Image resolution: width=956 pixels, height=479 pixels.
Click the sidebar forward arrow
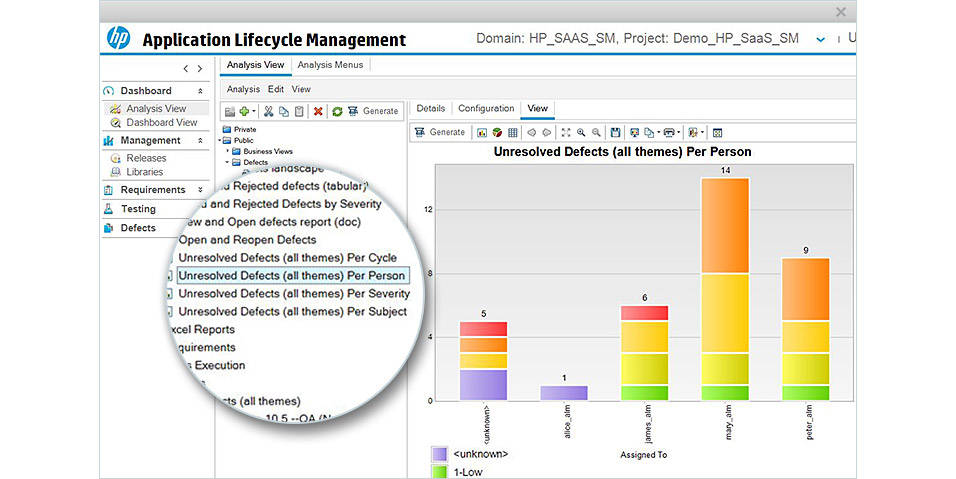pos(200,69)
